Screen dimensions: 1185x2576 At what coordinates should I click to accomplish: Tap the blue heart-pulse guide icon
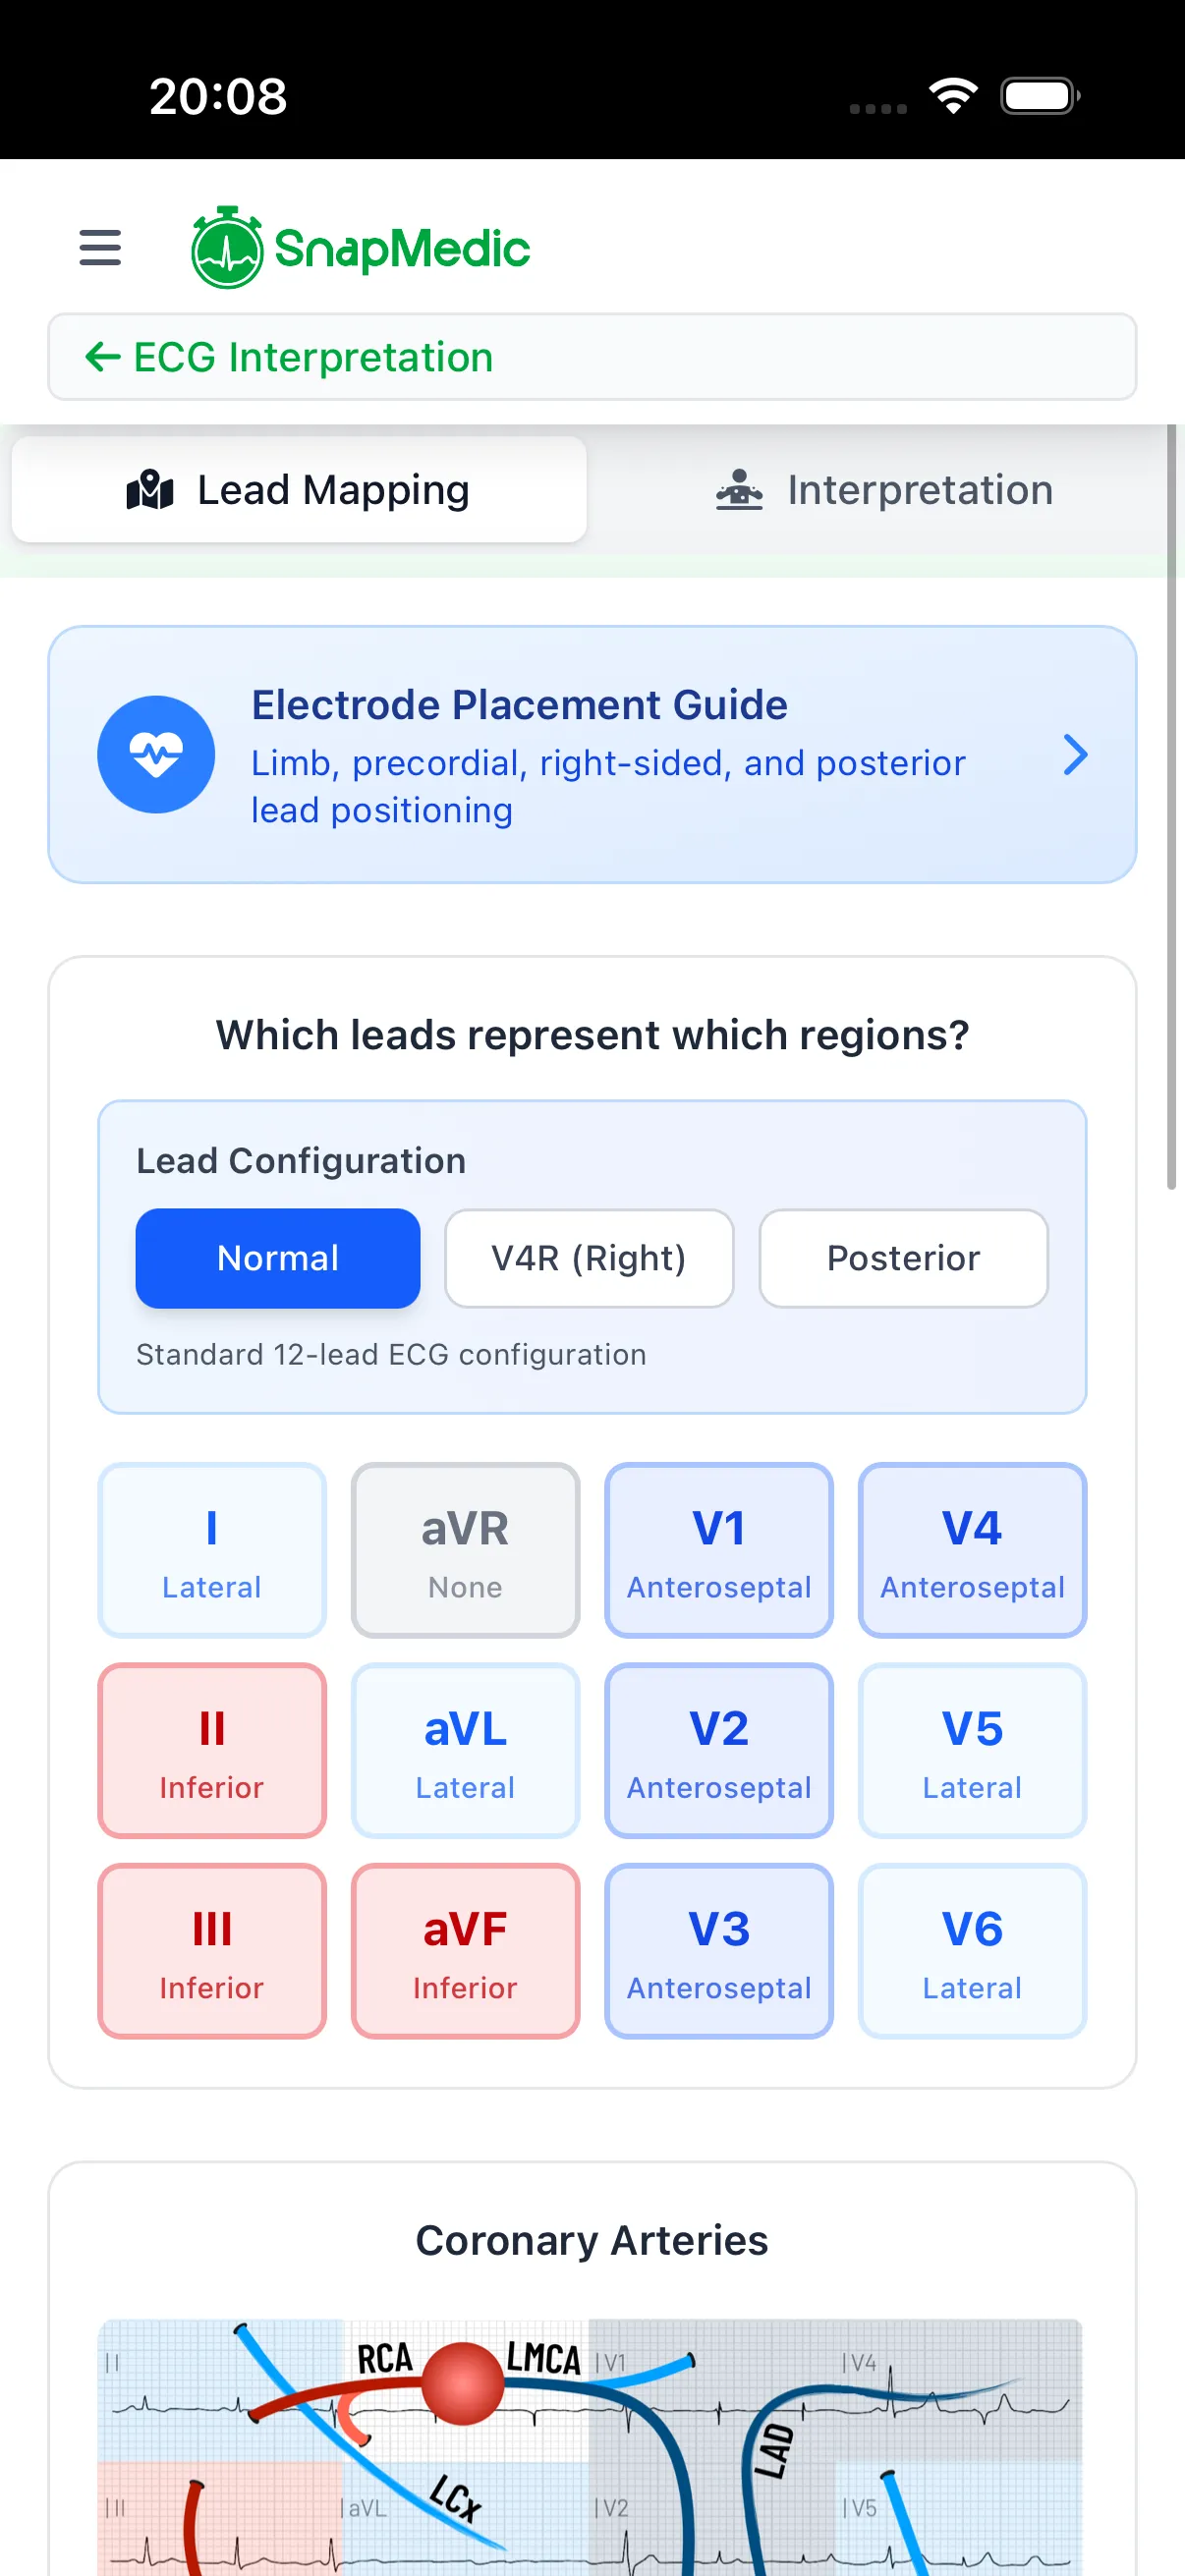tap(156, 755)
